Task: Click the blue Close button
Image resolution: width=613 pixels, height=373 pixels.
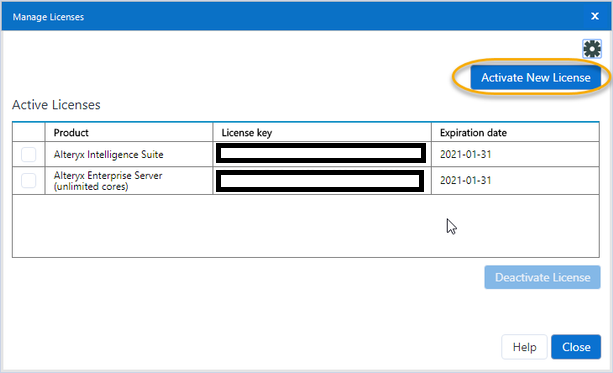Action: click(x=576, y=347)
